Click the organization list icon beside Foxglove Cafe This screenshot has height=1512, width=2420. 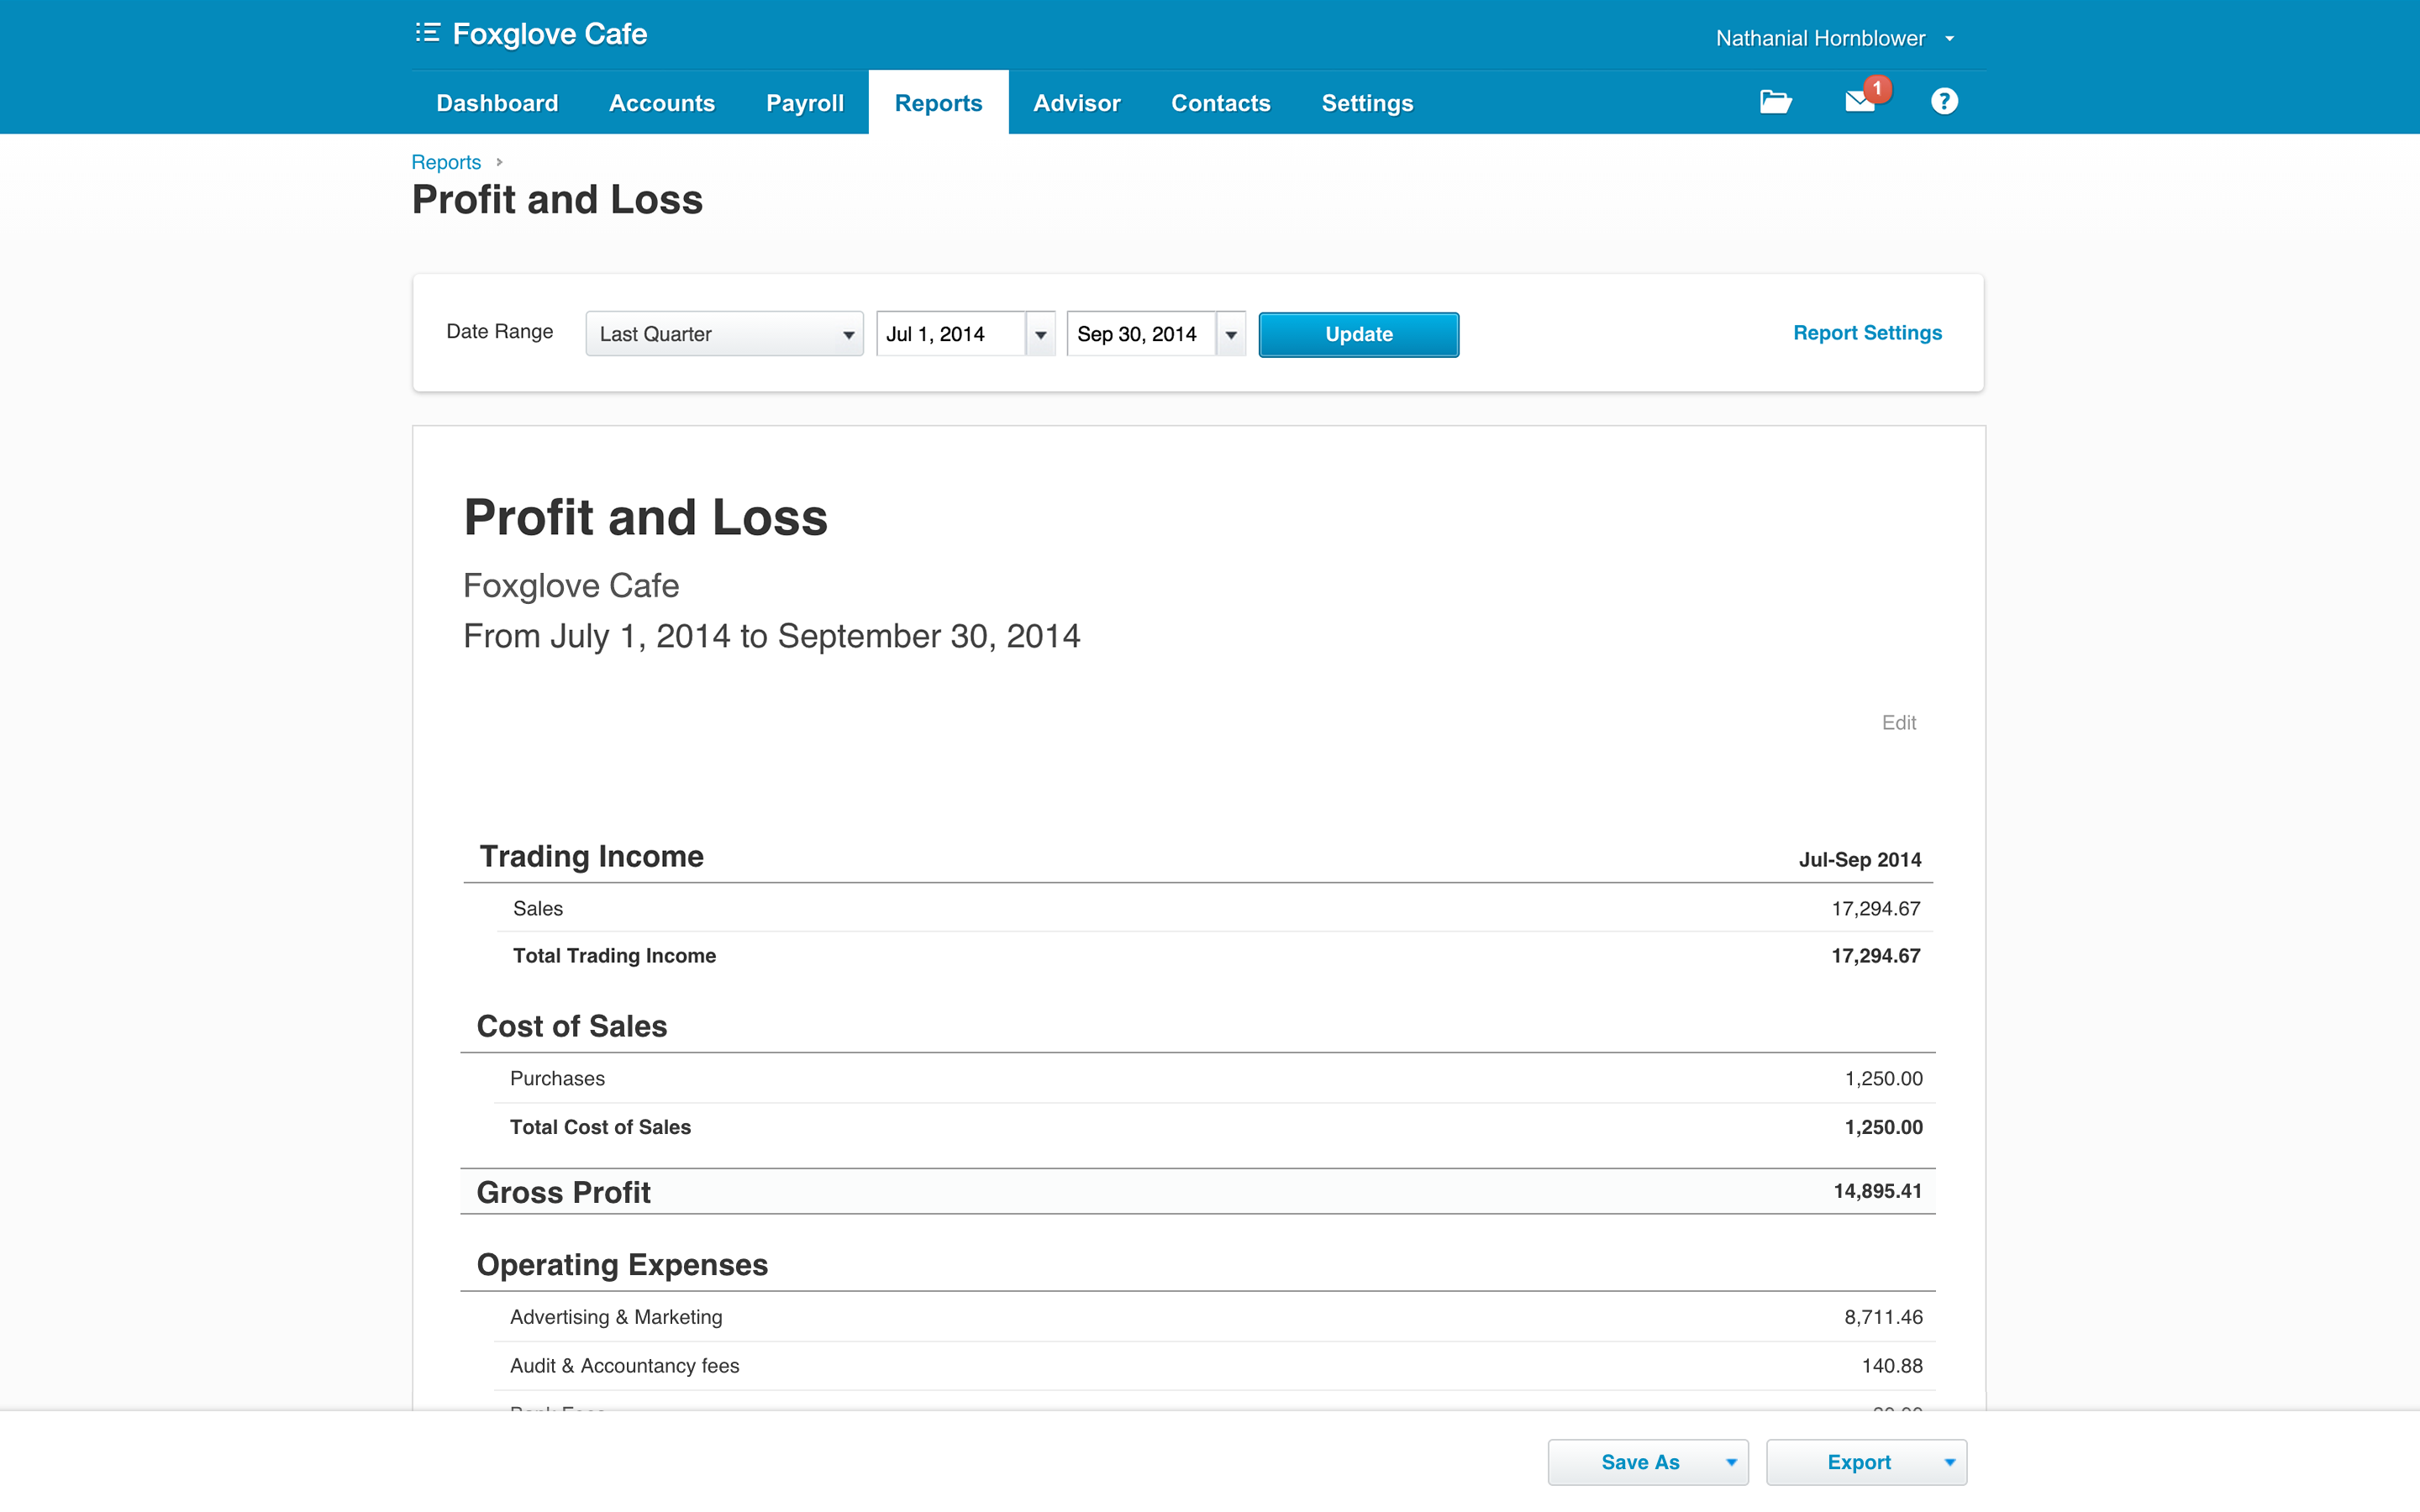tap(427, 33)
